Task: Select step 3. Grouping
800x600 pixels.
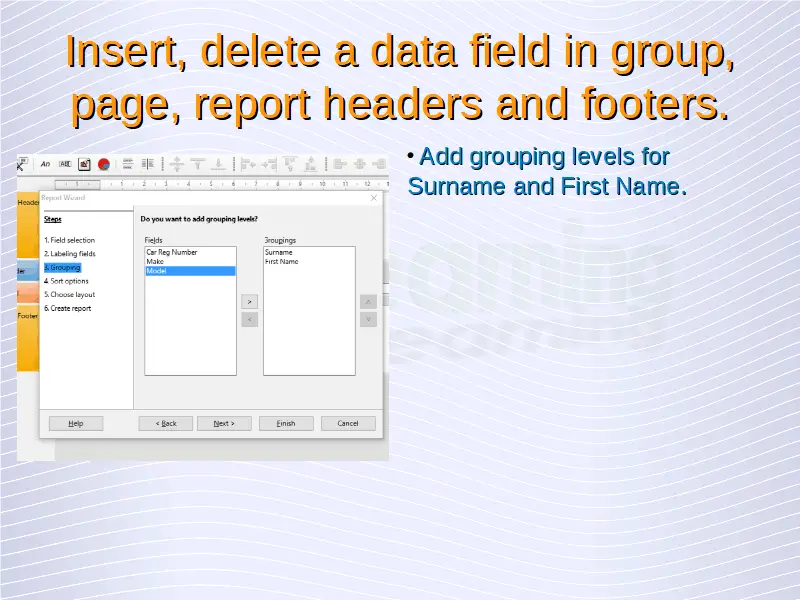Action: [62, 267]
